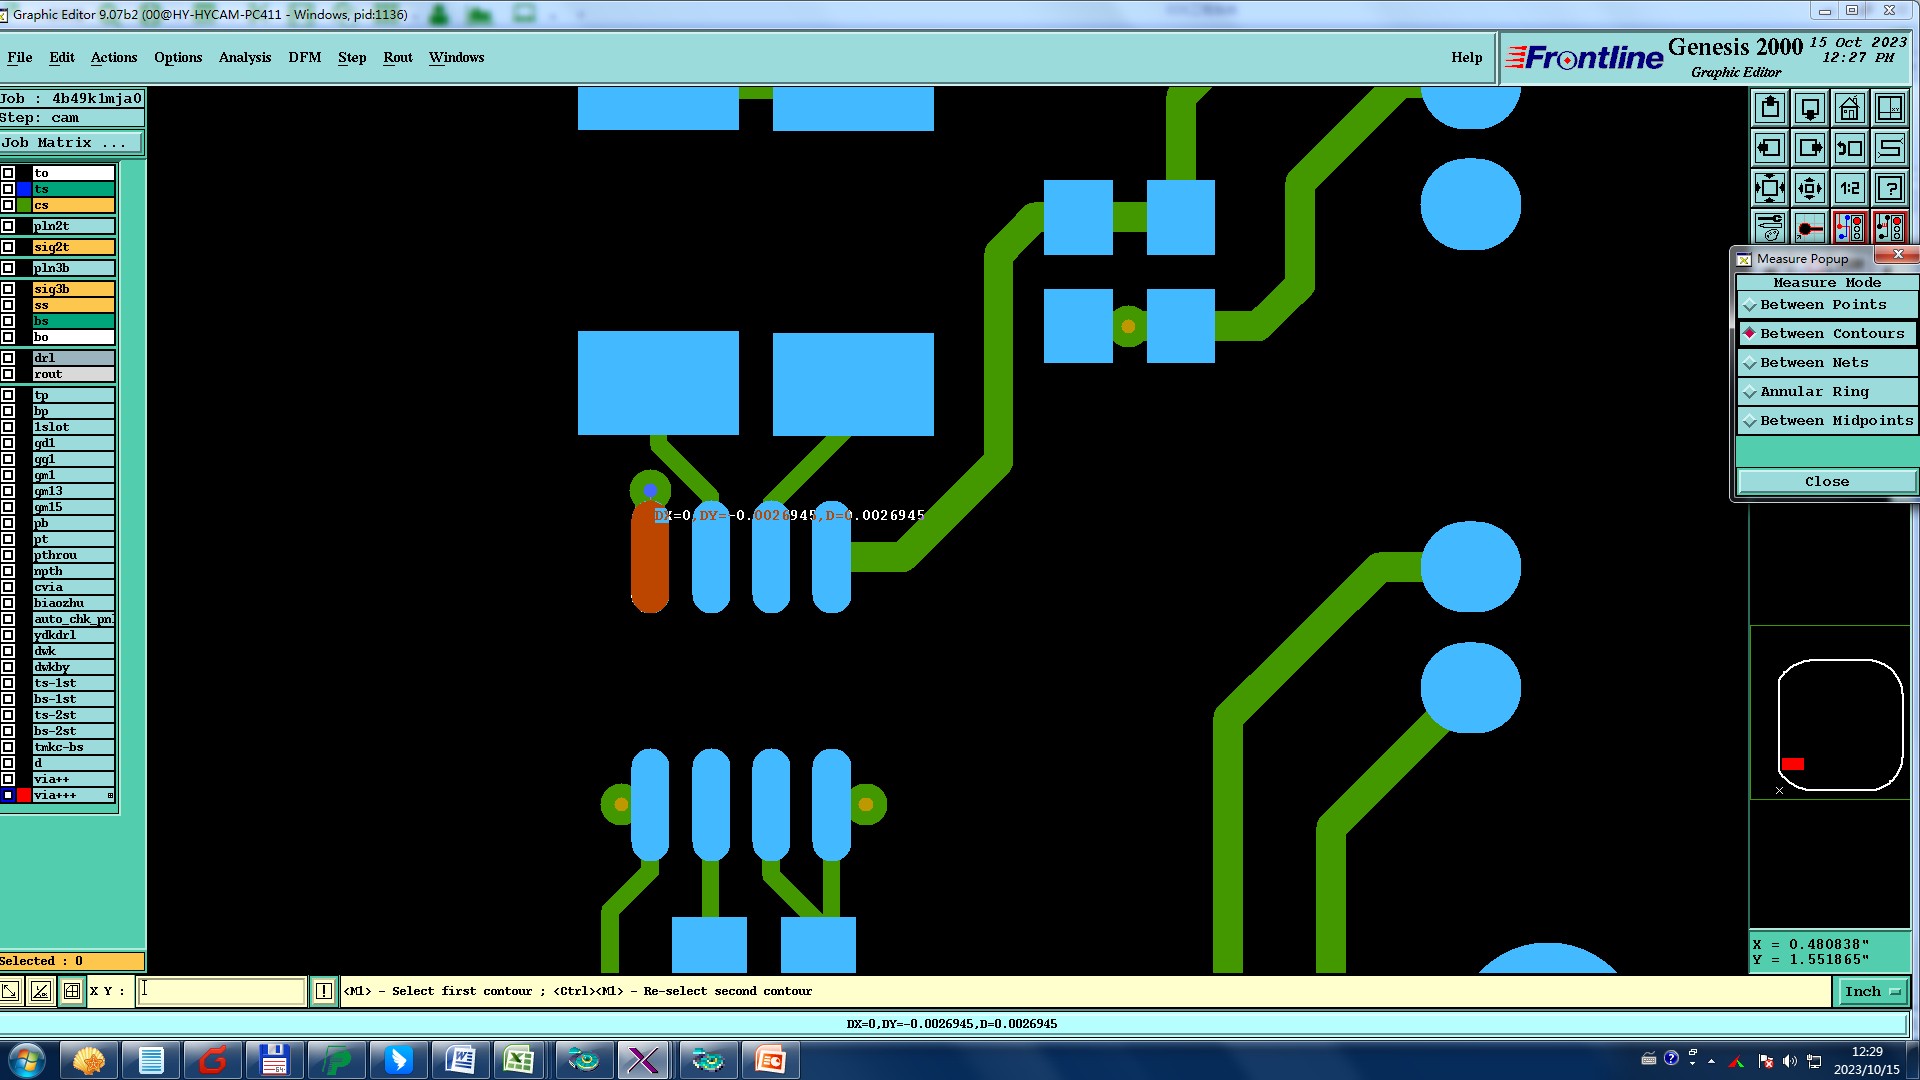Click the X Y coordinate input field

tap(221, 991)
